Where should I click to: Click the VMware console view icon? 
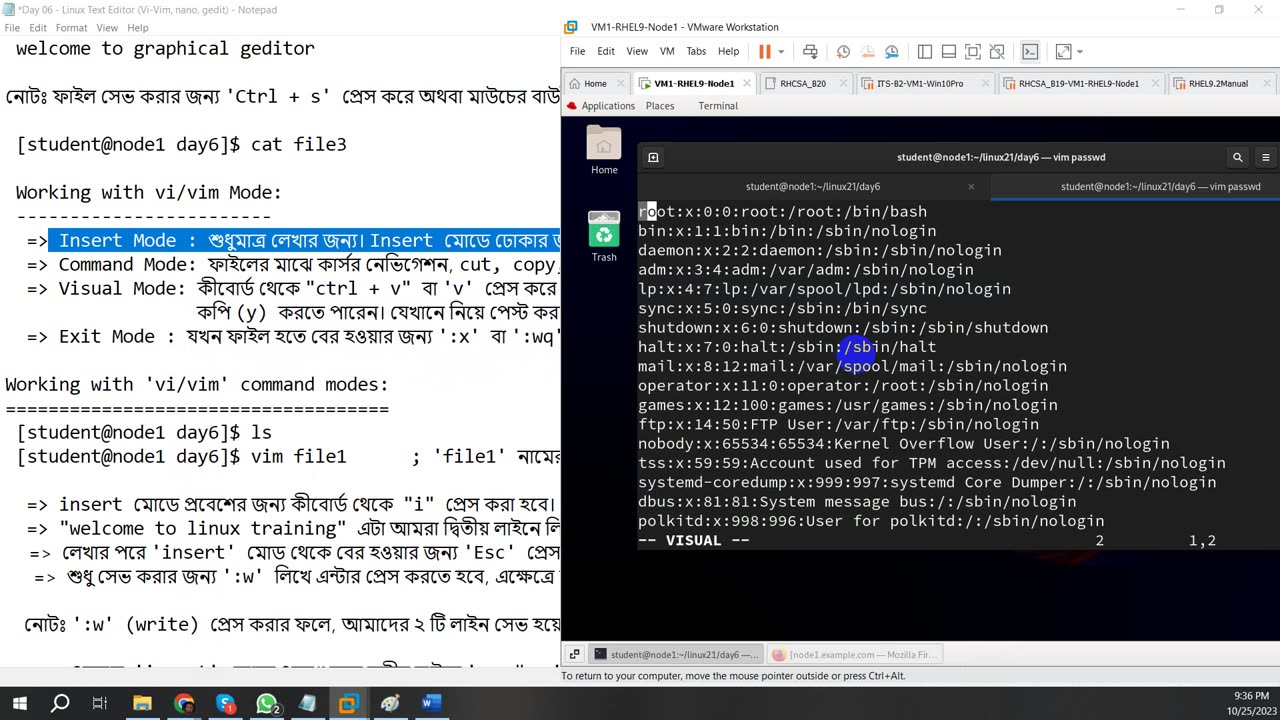1030,51
